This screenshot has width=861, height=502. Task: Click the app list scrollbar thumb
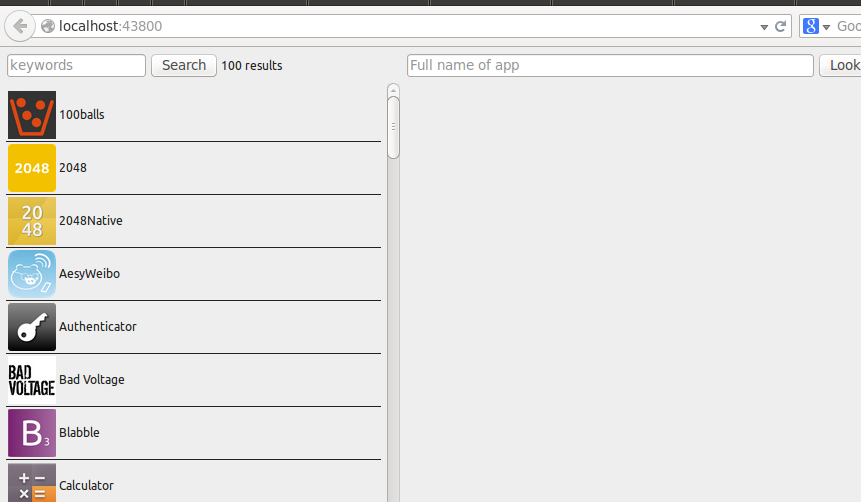tap(393, 127)
